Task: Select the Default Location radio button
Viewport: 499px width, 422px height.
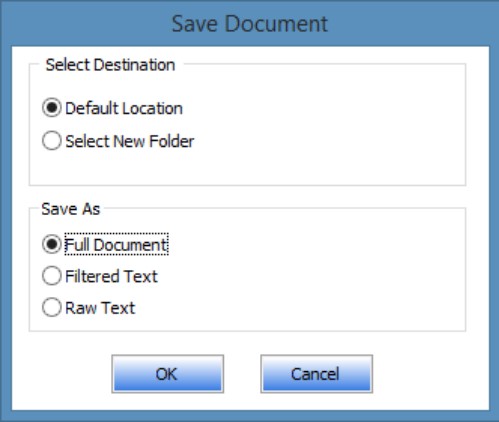Action: 113,108
